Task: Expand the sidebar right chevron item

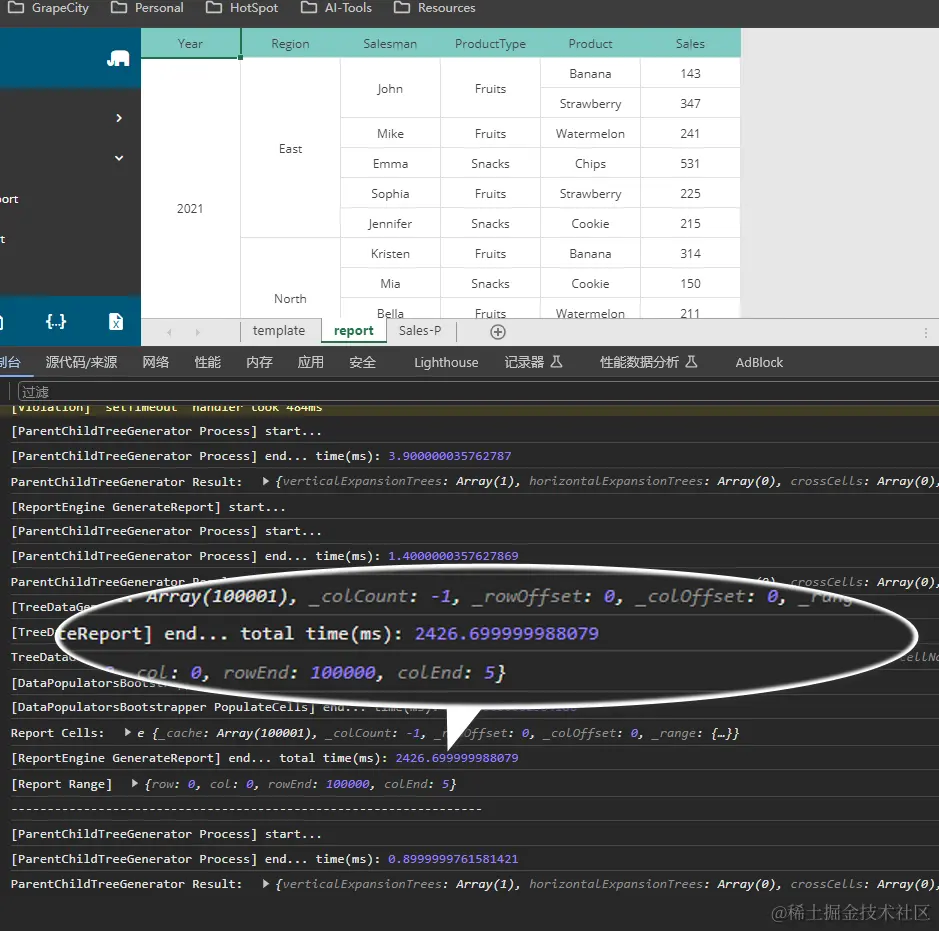Action: [x=119, y=118]
